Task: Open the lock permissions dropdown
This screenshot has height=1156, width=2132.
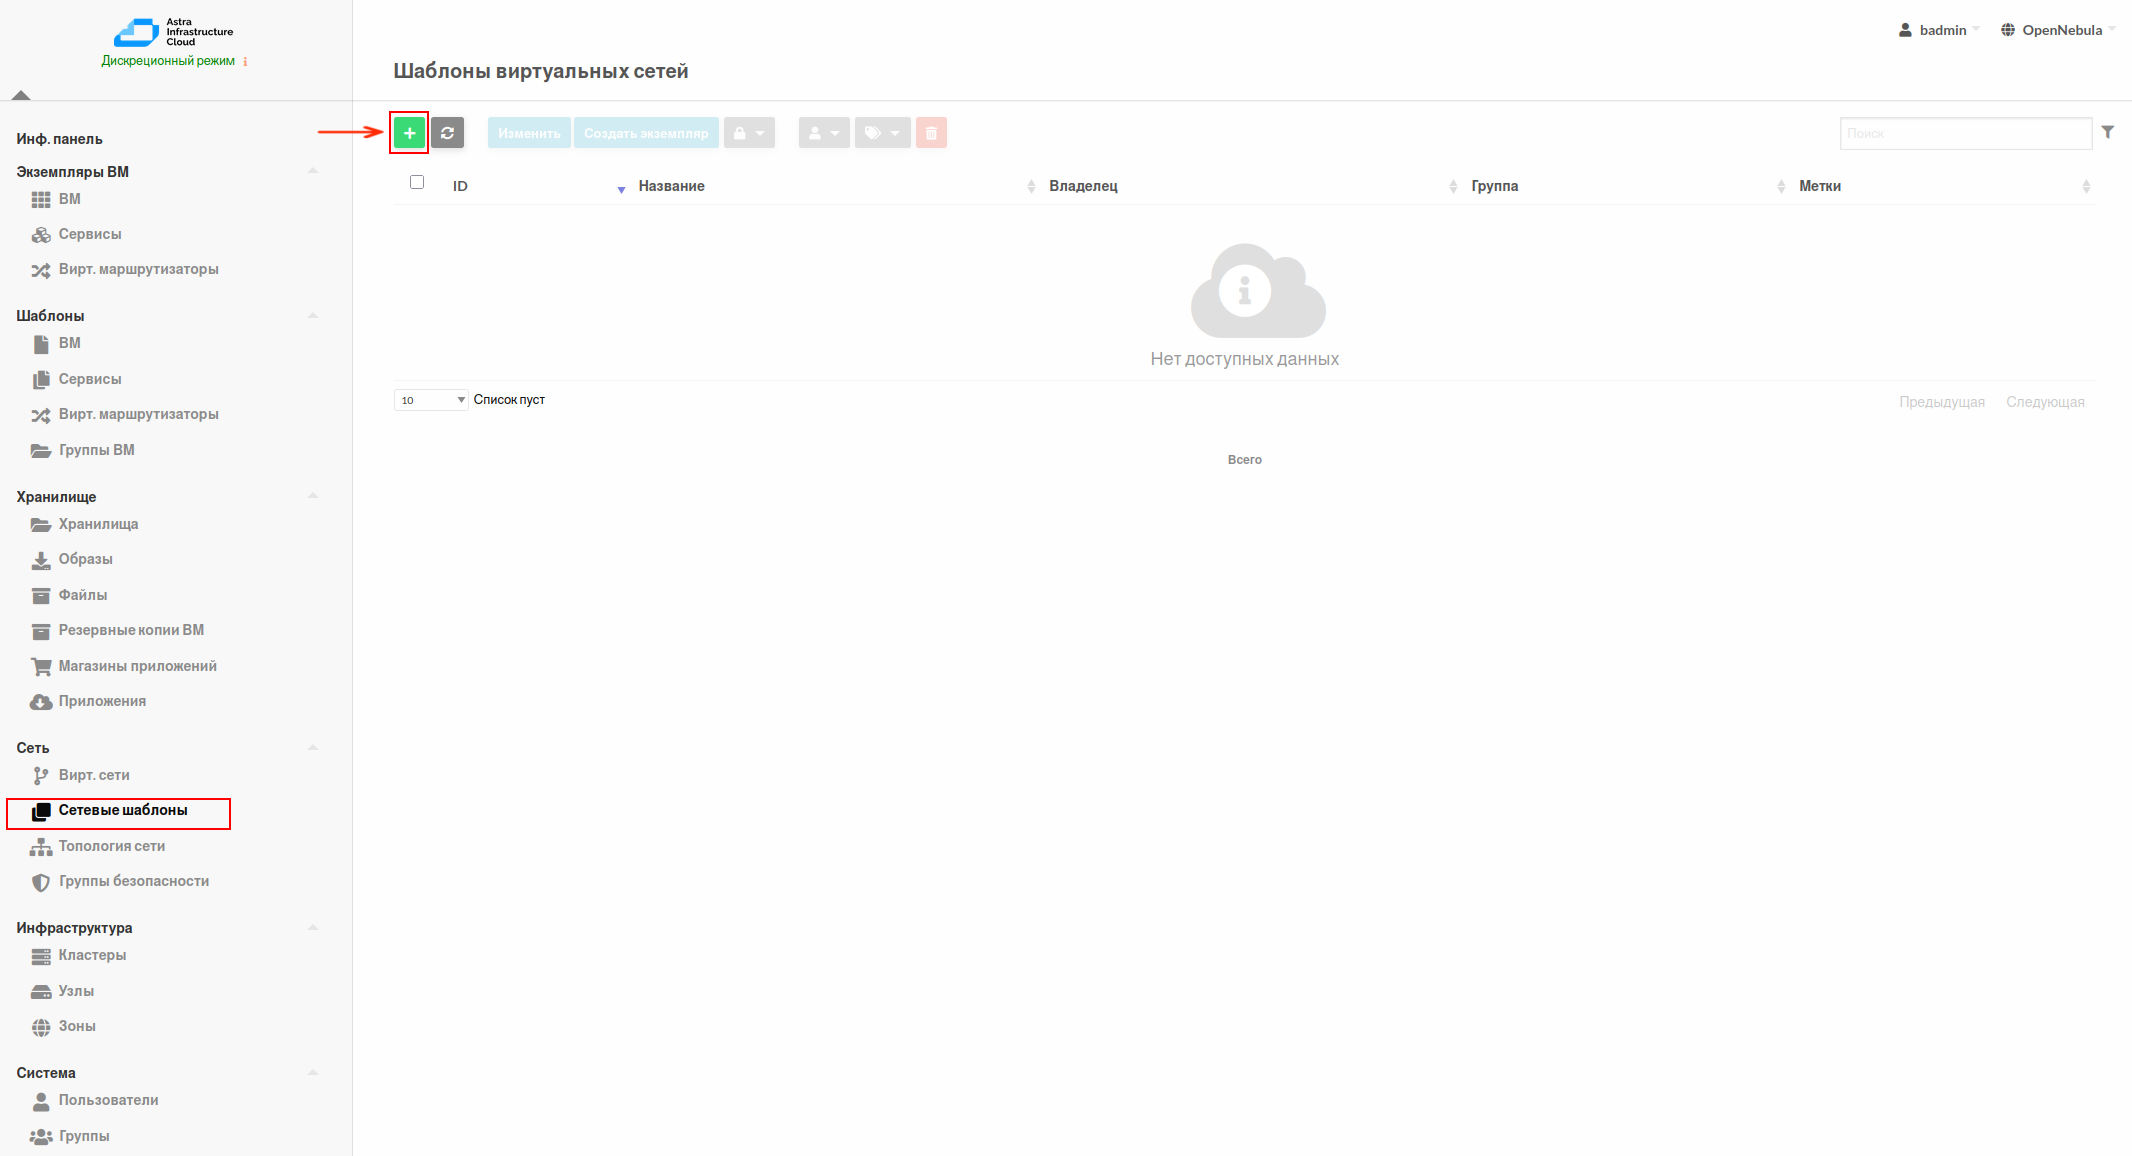Action: click(749, 133)
